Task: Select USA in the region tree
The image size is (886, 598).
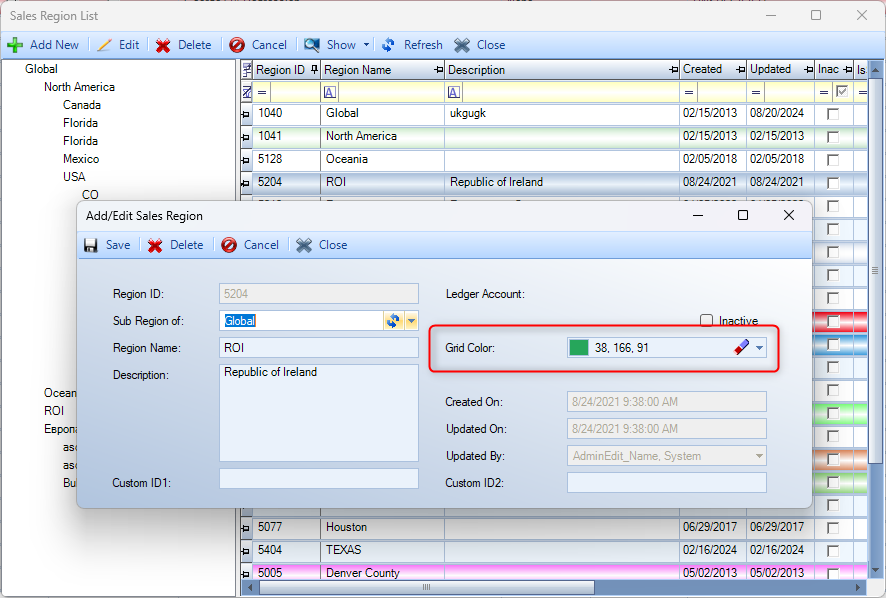Action: pyautogui.click(x=74, y=177)
